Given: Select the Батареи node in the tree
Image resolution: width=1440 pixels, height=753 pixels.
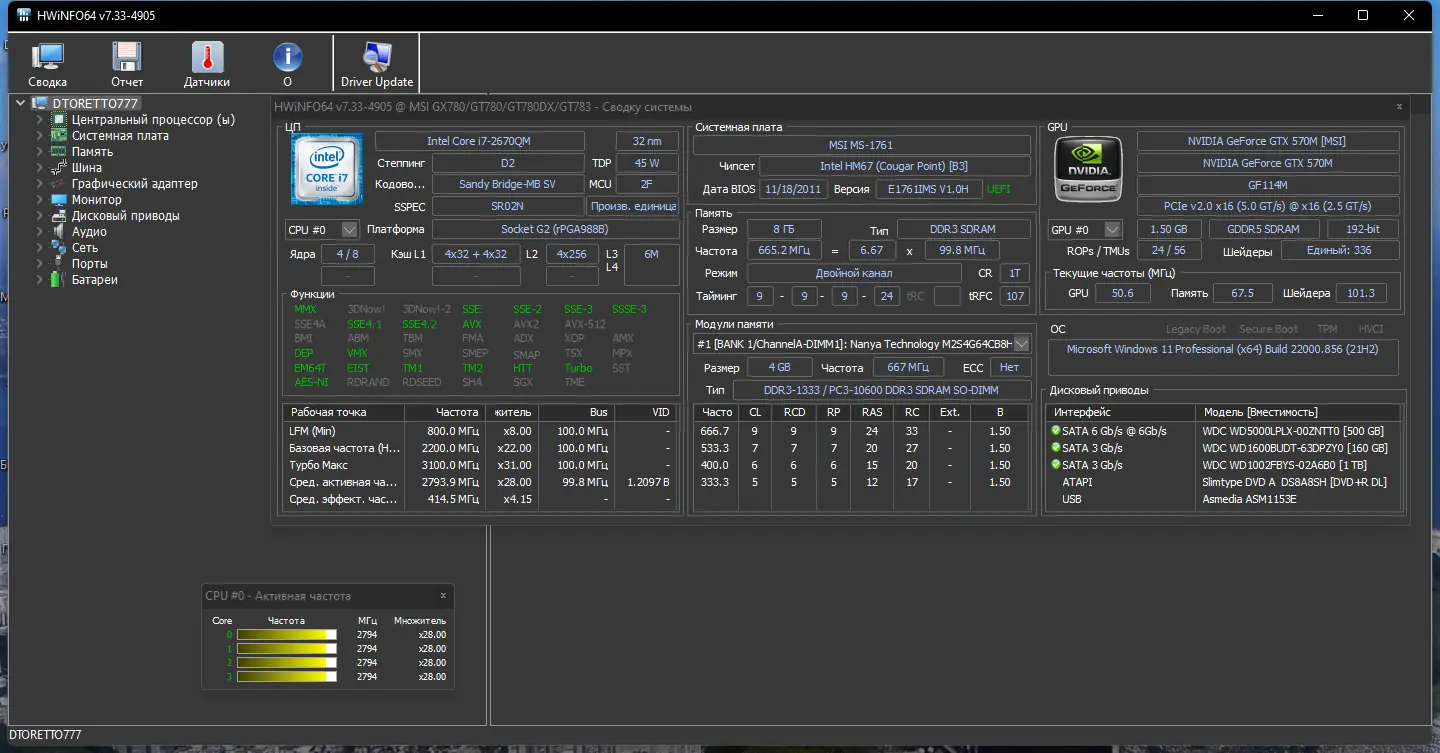Looking at the screenshot, I should click(x=94, y=280).
